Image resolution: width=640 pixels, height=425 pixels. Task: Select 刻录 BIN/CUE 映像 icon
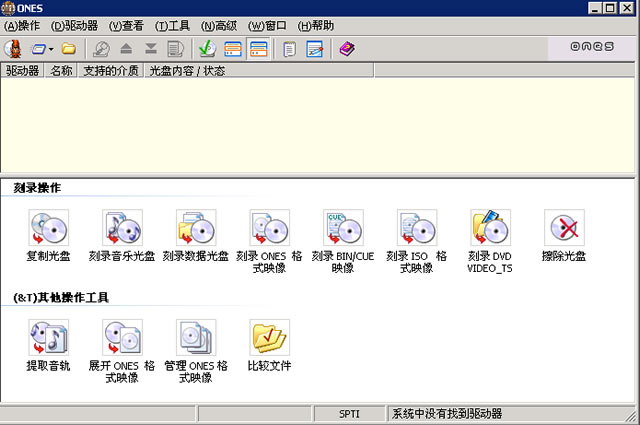[x=343, y=228]
